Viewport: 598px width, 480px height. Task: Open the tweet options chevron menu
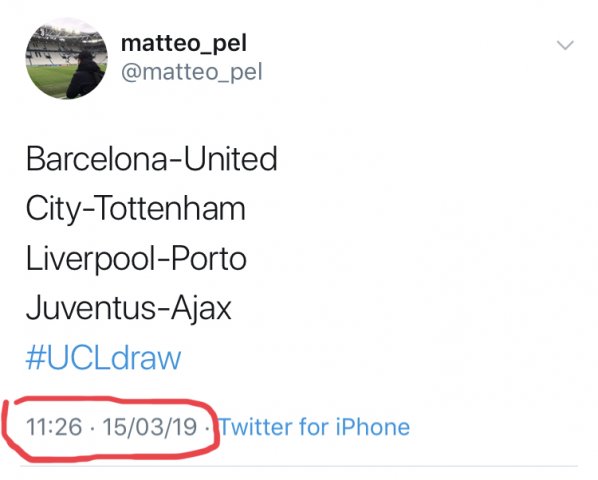pos(565,45)
